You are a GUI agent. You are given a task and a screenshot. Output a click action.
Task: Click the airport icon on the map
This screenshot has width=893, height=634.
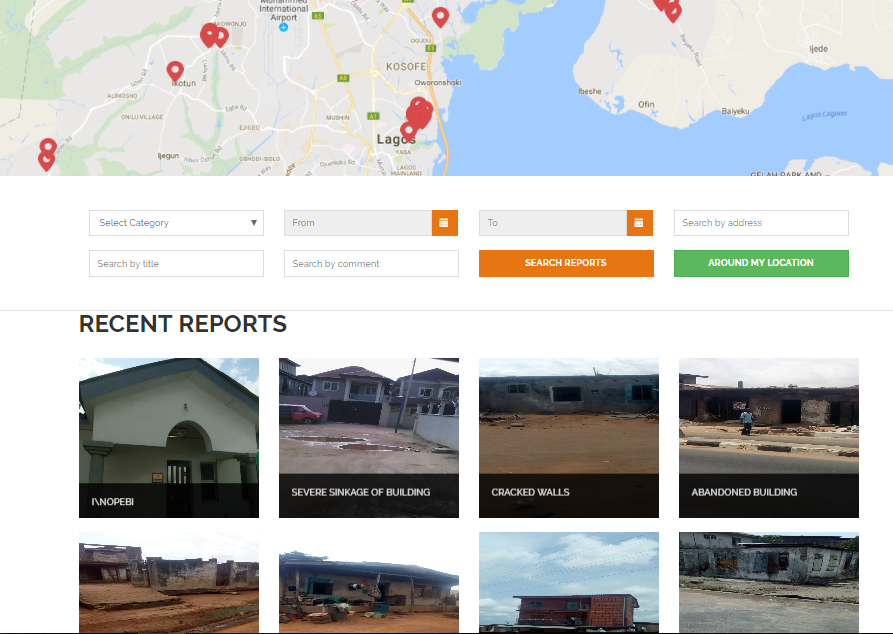(x=284, y=28)
